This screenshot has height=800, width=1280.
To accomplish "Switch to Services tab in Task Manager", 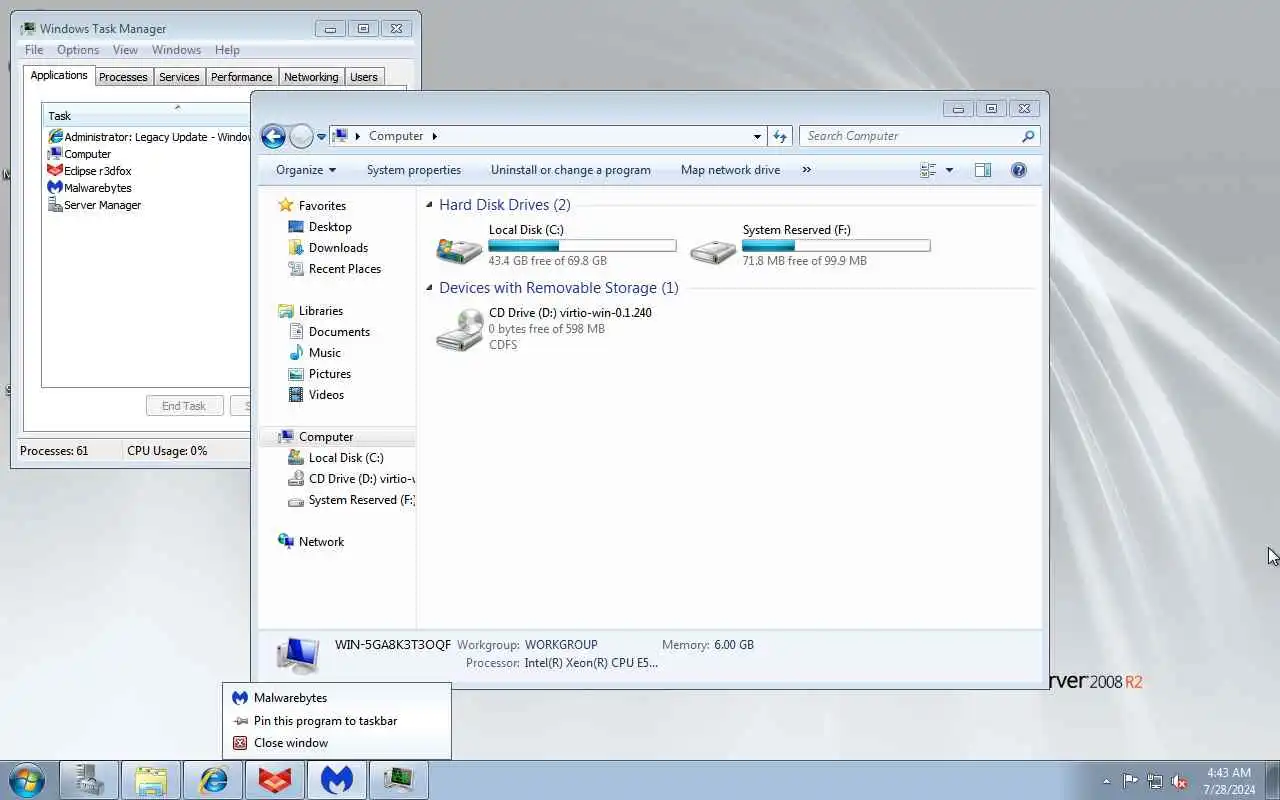I will coord(179,77).
